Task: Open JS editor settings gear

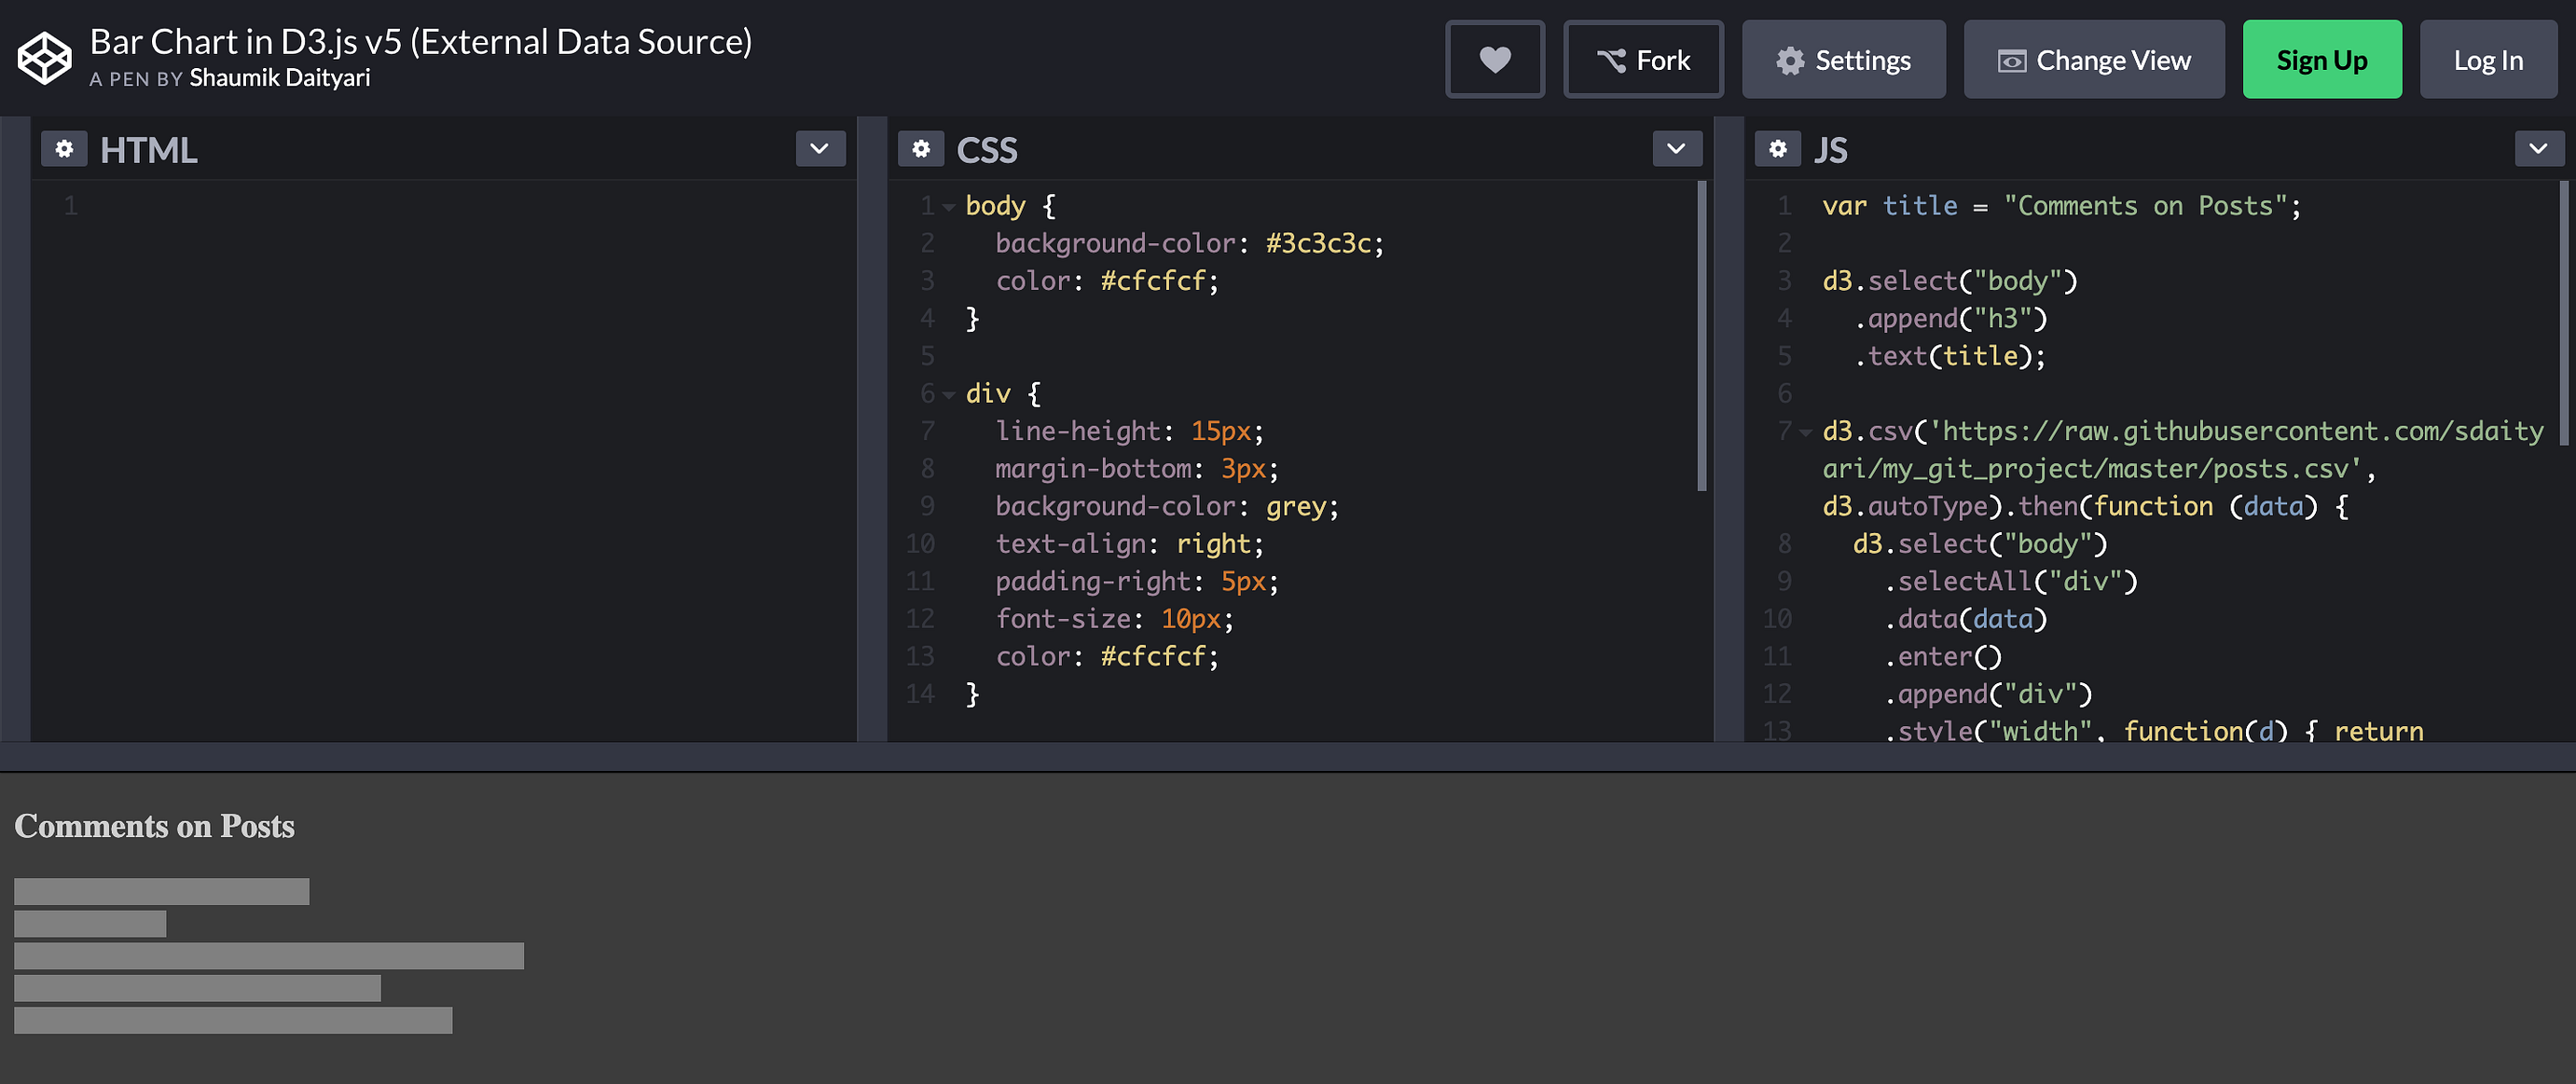Action: 1777,149
